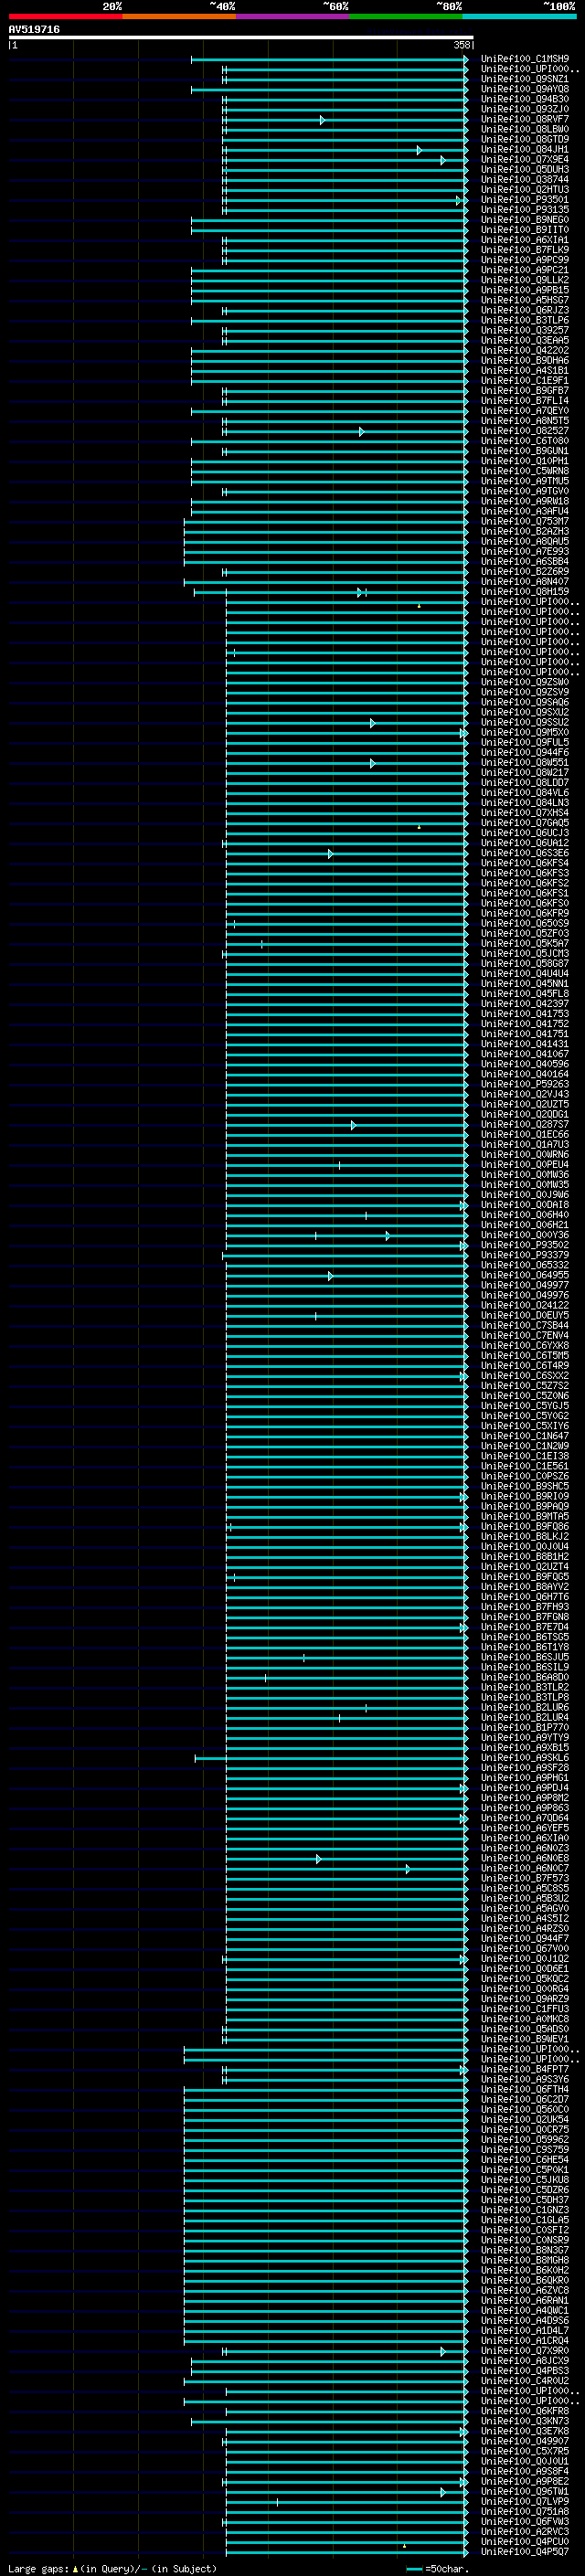Select hit label UniRef100_Q1EC66
This screenshot has width=585, height=2576.
524,1134
